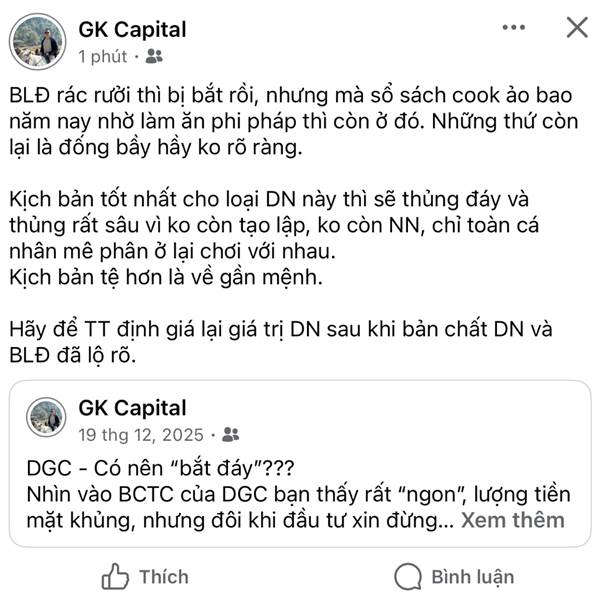Viewport: 600px width, 600px height.
Task: Click the audience icon beside the shared post date
Action: click(x=231, y=434)
